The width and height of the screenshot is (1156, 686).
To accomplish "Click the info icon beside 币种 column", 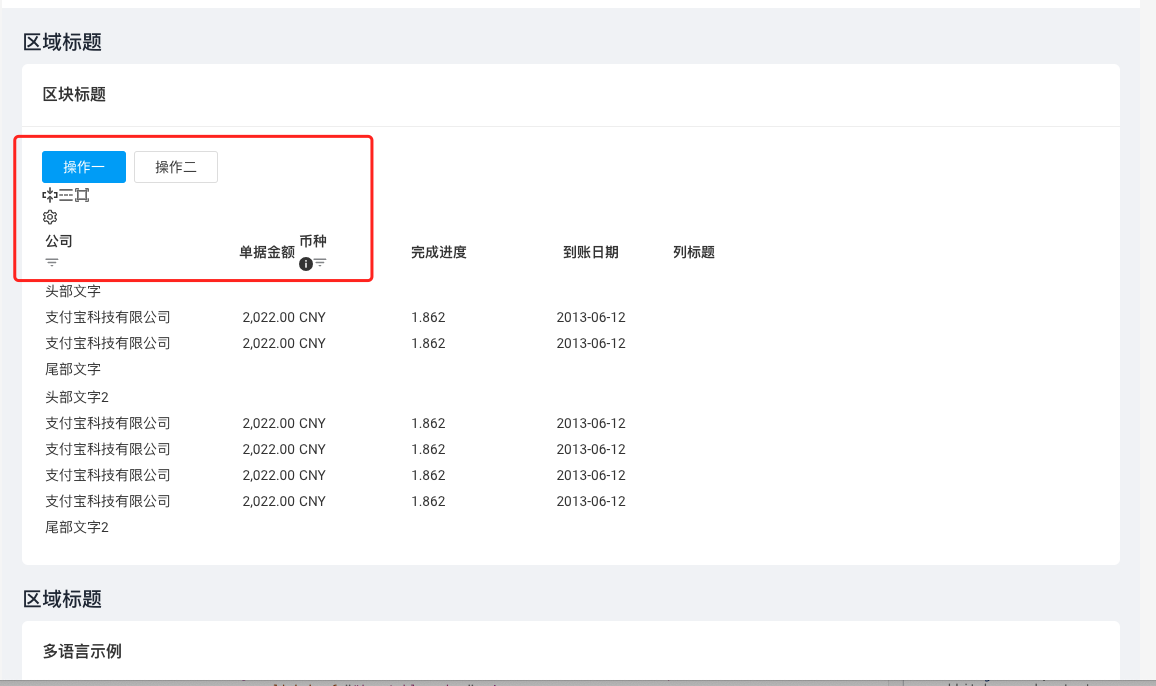I will coord(305,263).
